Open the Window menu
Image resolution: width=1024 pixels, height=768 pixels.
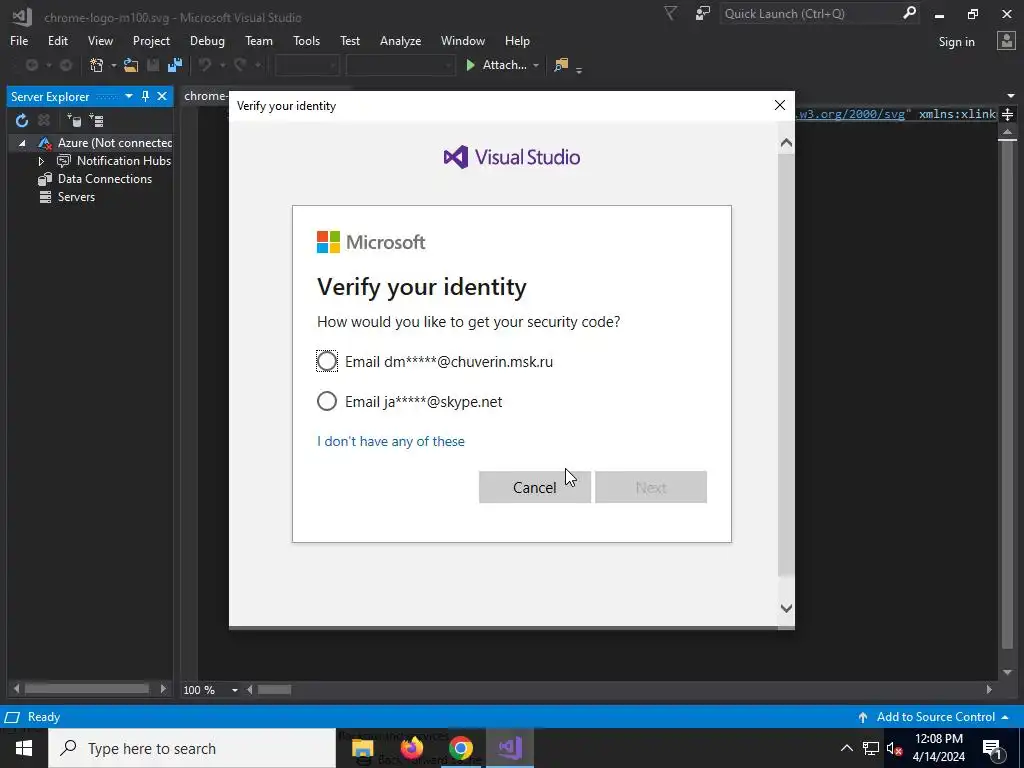pos(462,40)
